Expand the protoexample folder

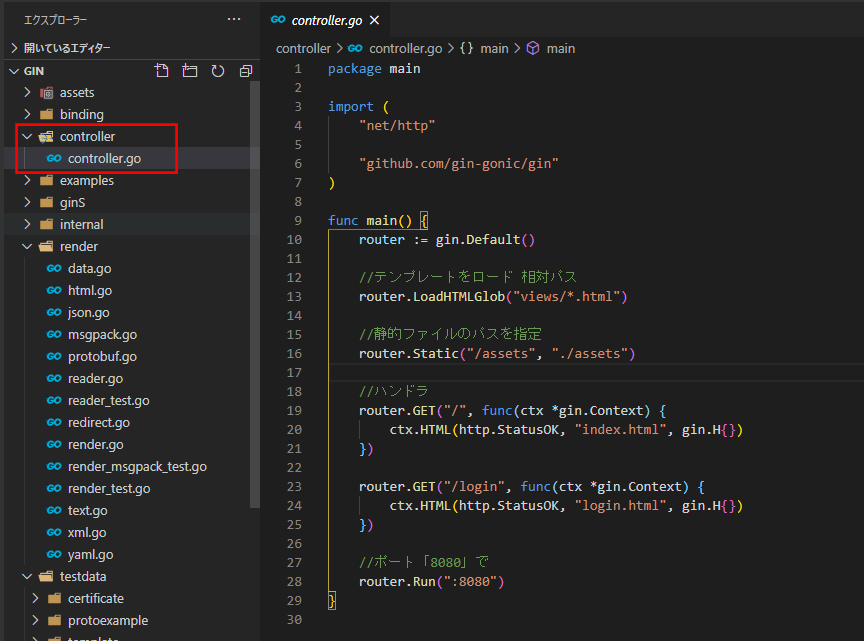[x=35, y=621]
